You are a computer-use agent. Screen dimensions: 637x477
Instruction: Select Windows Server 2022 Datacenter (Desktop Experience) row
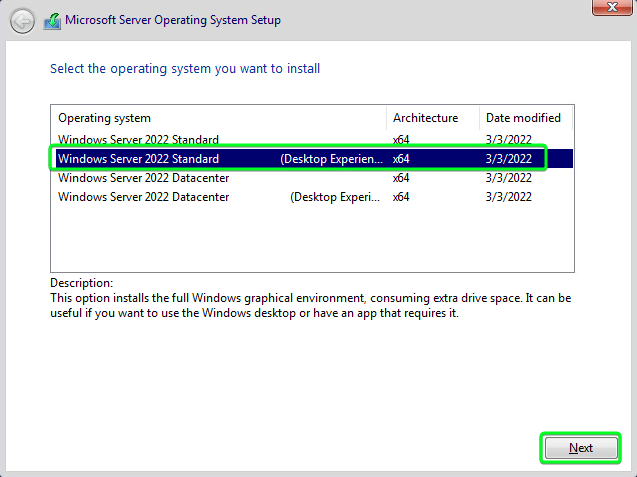point(314,197)
